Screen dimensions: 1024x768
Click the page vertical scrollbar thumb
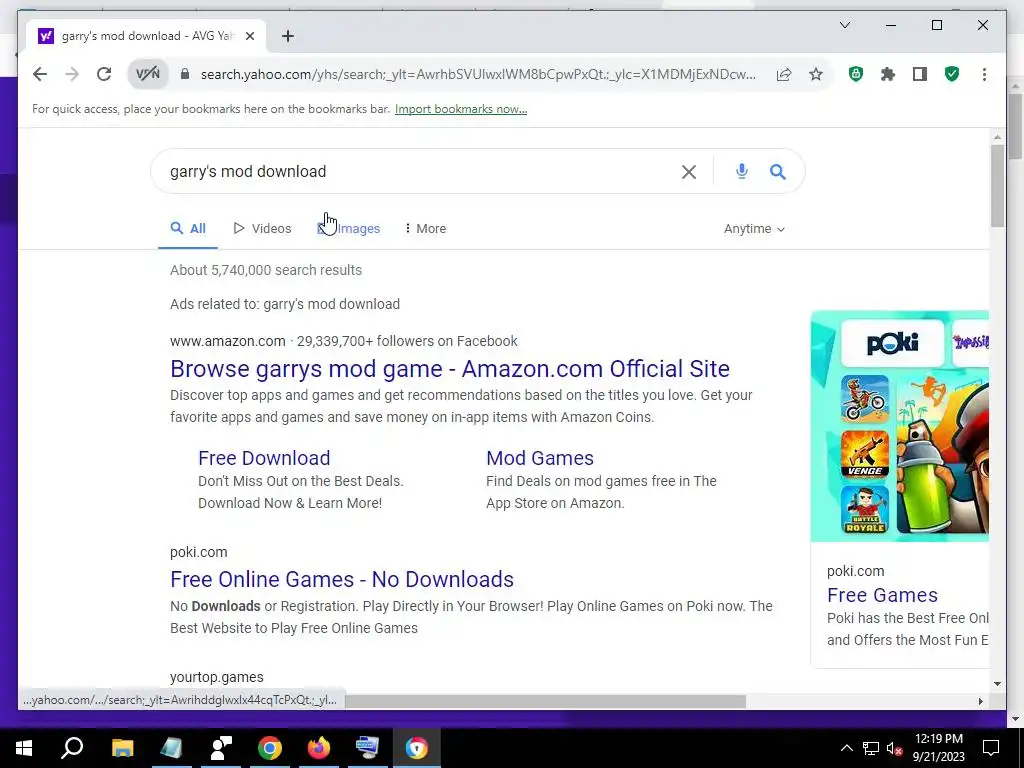[997, 186]
